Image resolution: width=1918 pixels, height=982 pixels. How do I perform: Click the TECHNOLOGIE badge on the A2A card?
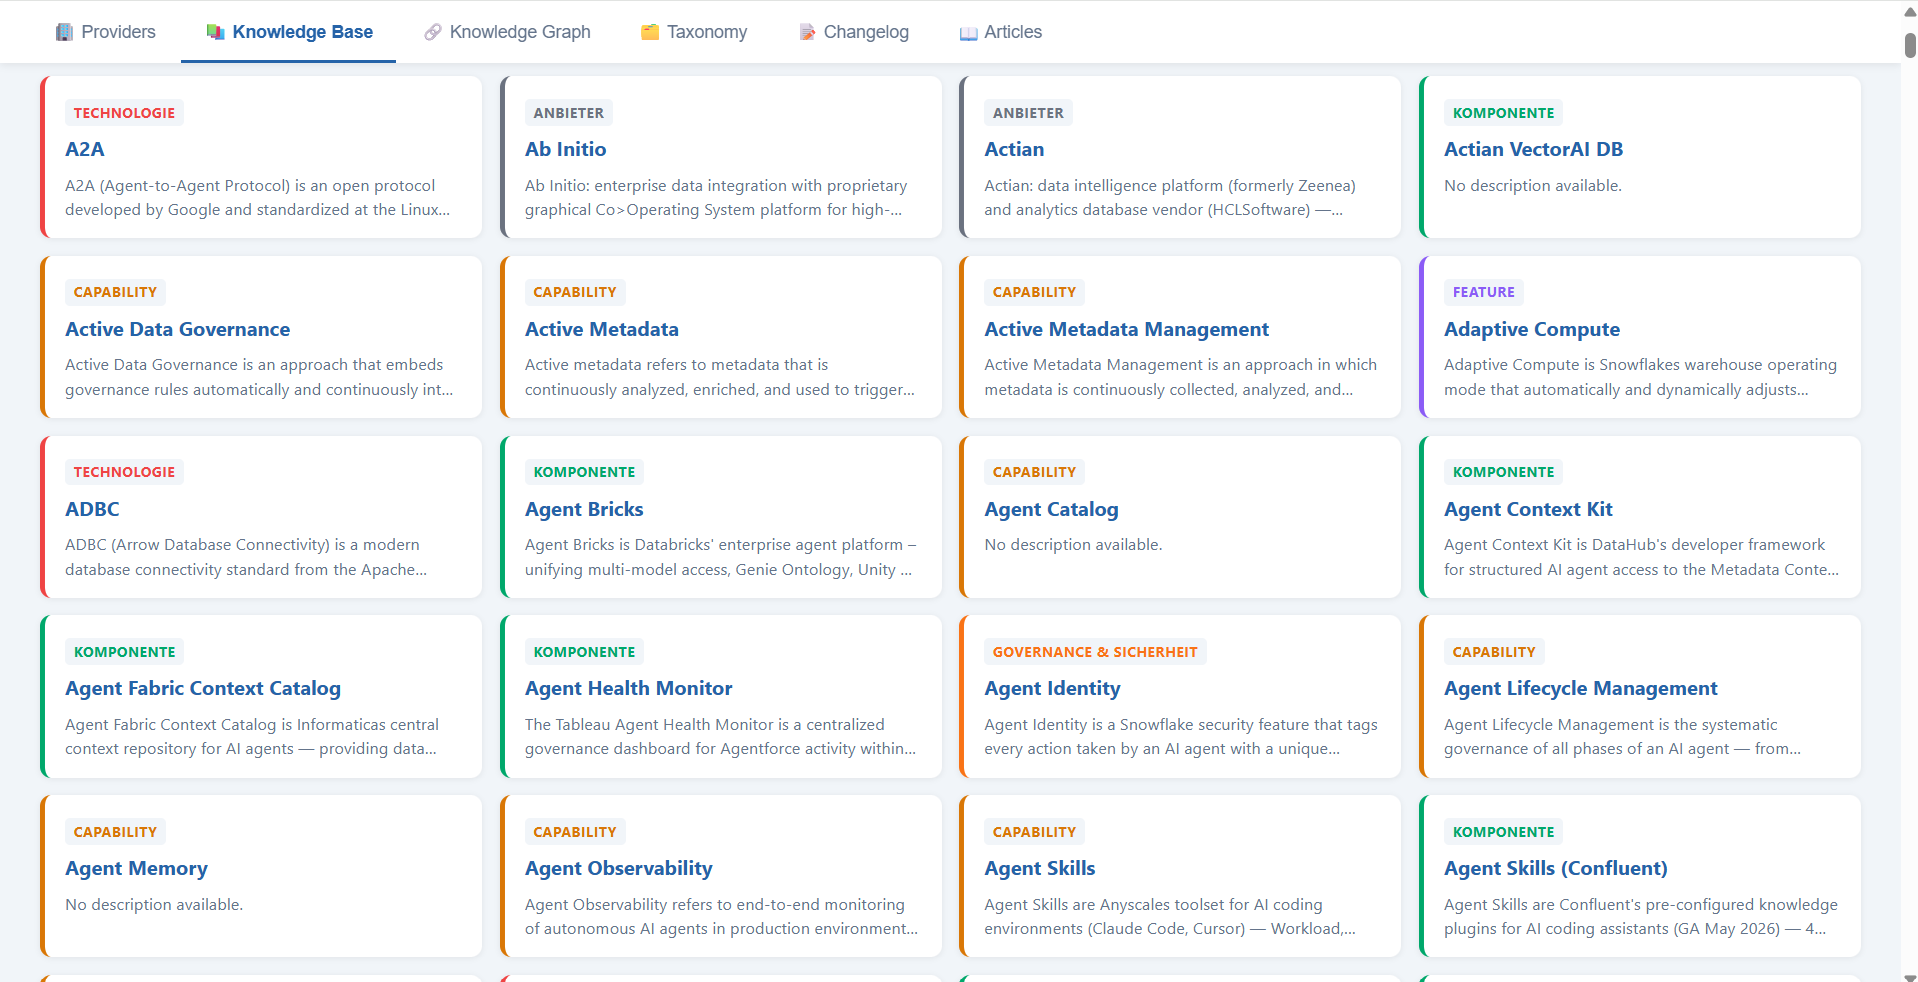coord(124,113)
